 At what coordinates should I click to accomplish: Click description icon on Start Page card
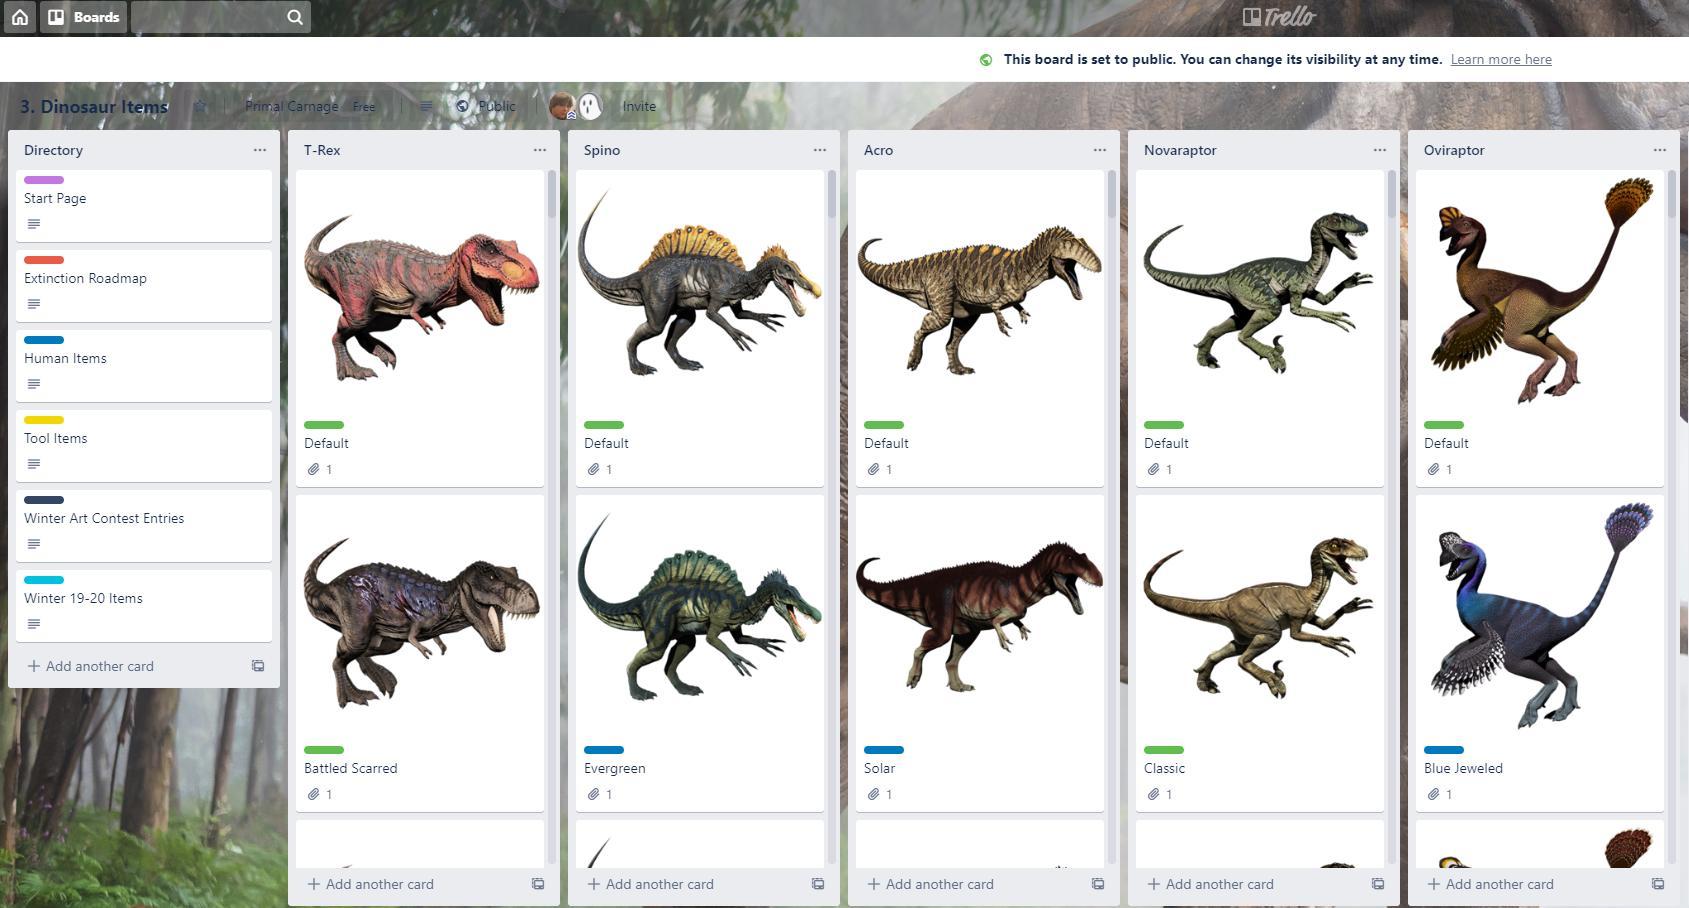(34, 224)
